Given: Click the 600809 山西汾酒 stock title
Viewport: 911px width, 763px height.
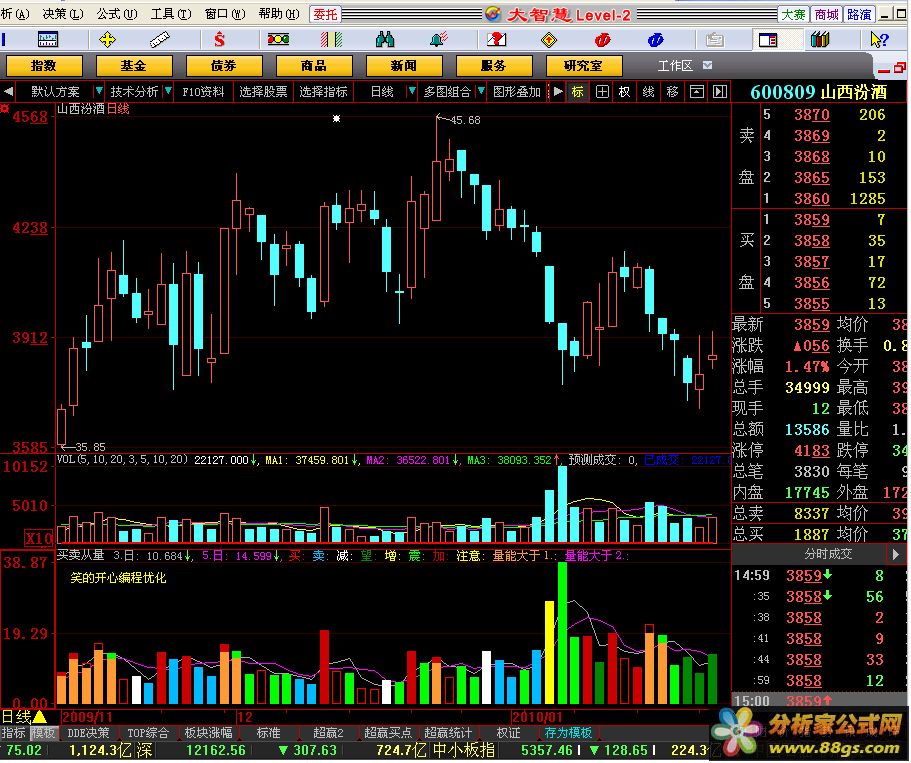Looking at the screenshot, I should (x=819, y=92).
